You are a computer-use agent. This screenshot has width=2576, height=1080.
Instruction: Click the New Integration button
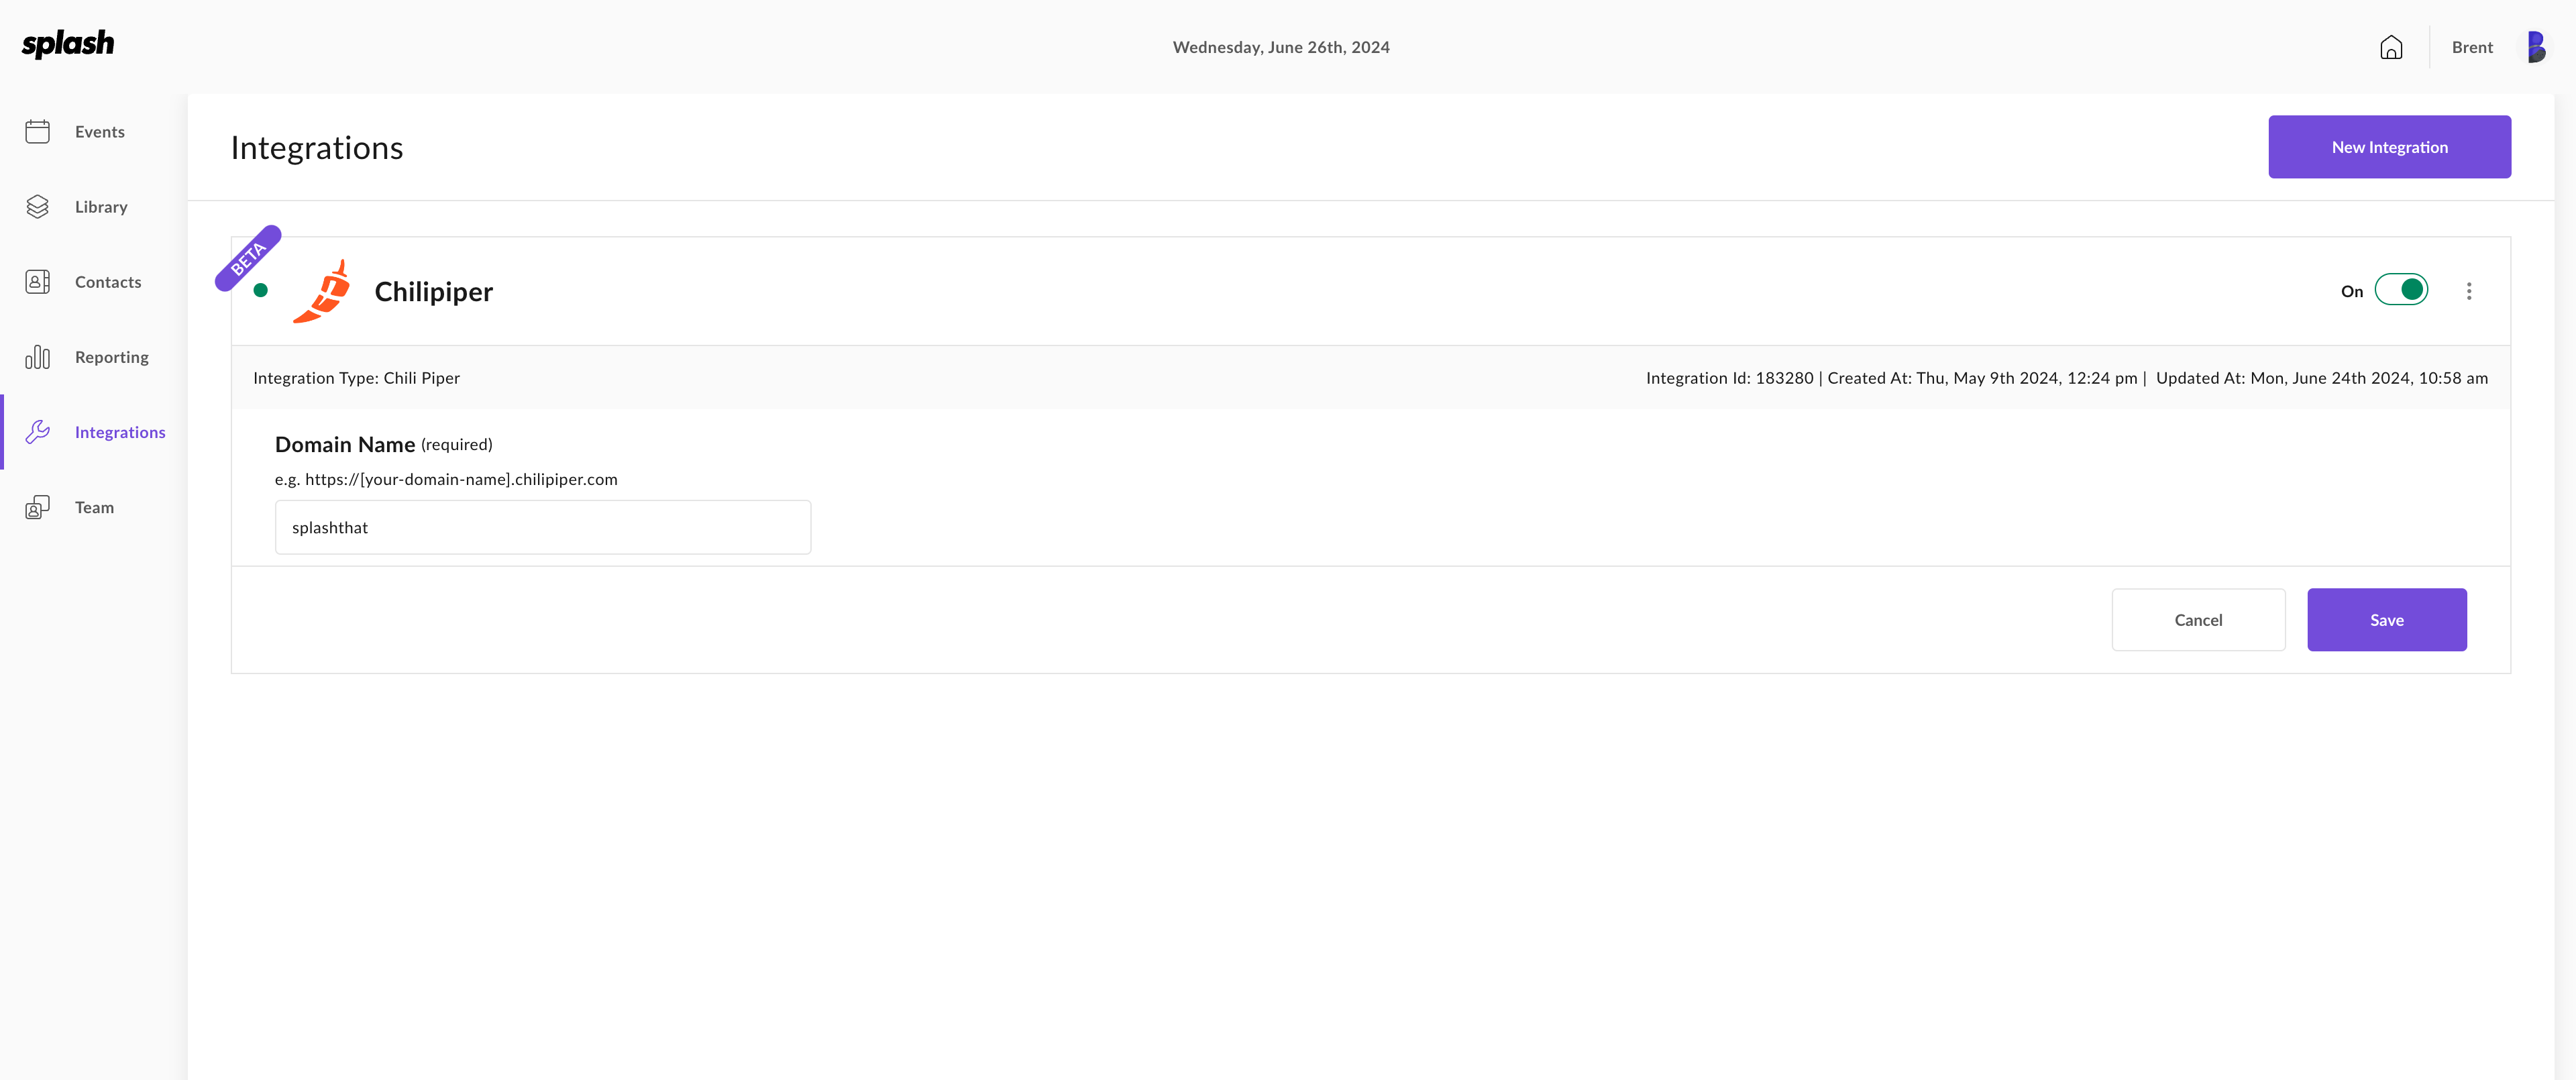coord(2389,147)
